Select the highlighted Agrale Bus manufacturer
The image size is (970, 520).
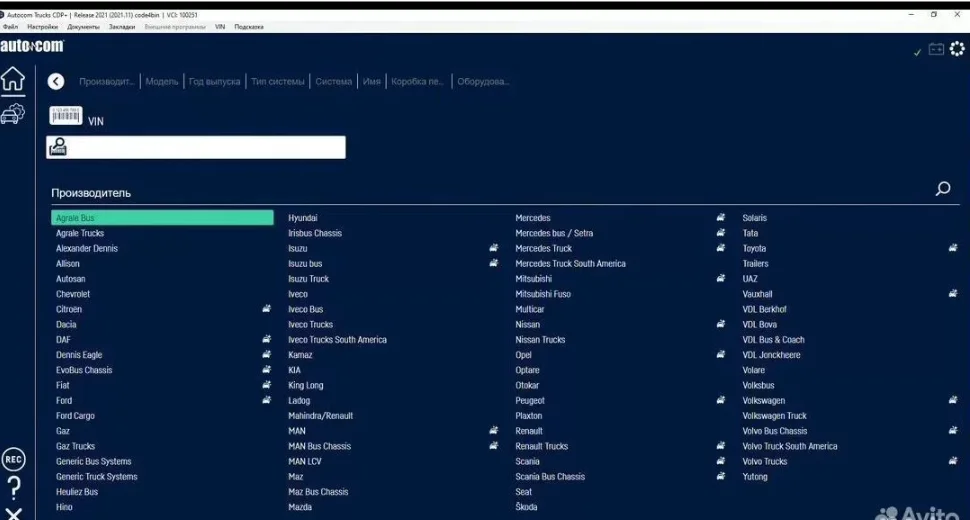pos(162,218)
